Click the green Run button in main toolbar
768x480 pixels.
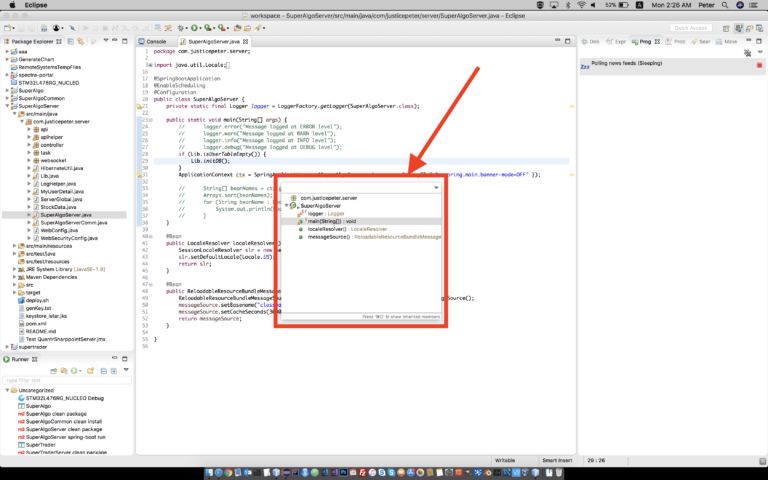(194, 28)
